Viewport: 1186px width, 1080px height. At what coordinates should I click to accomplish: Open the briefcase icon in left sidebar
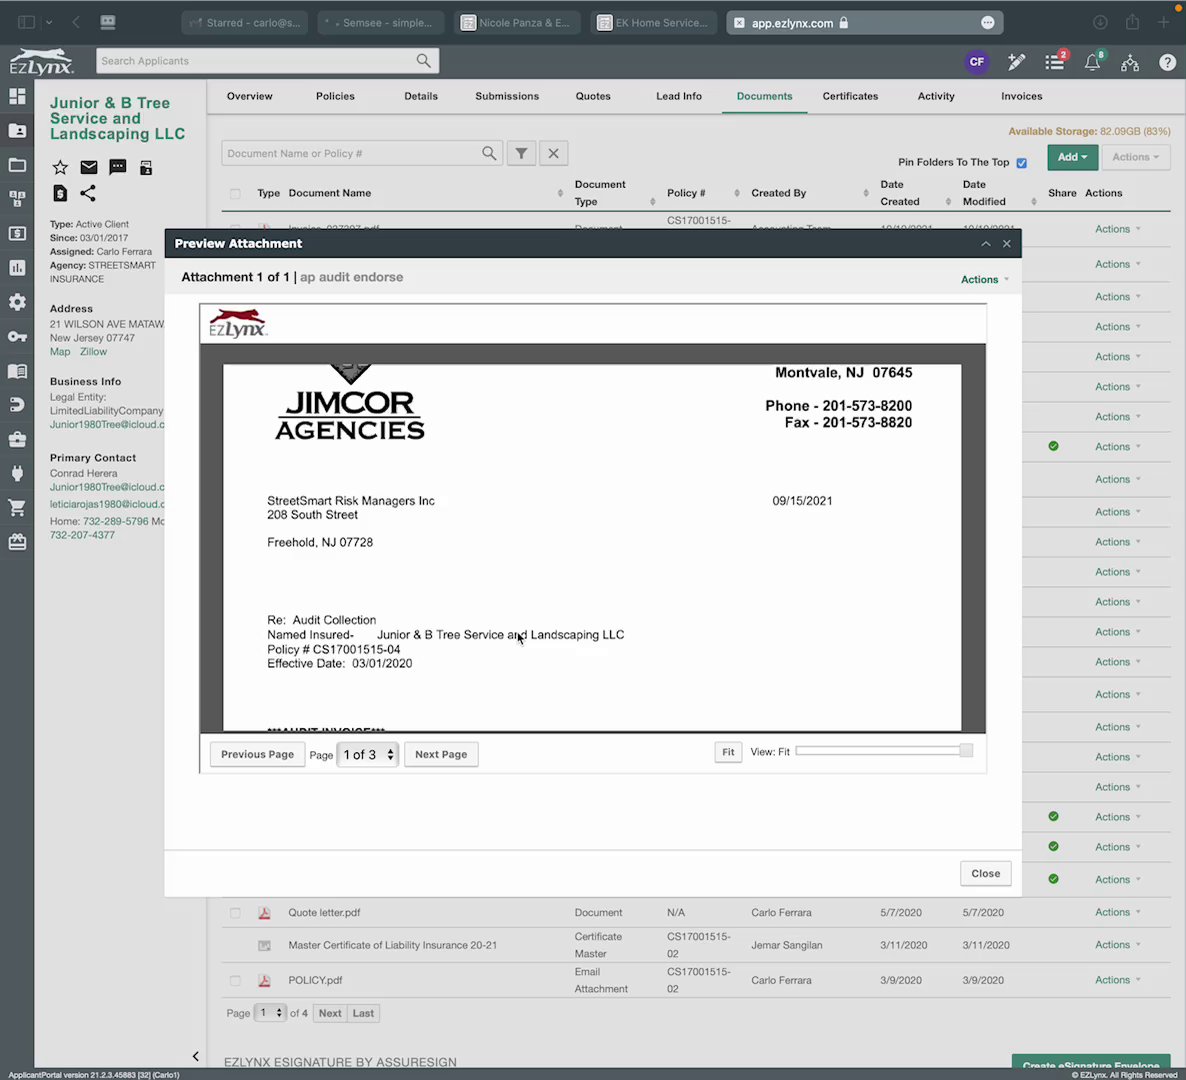pos(17,439)
